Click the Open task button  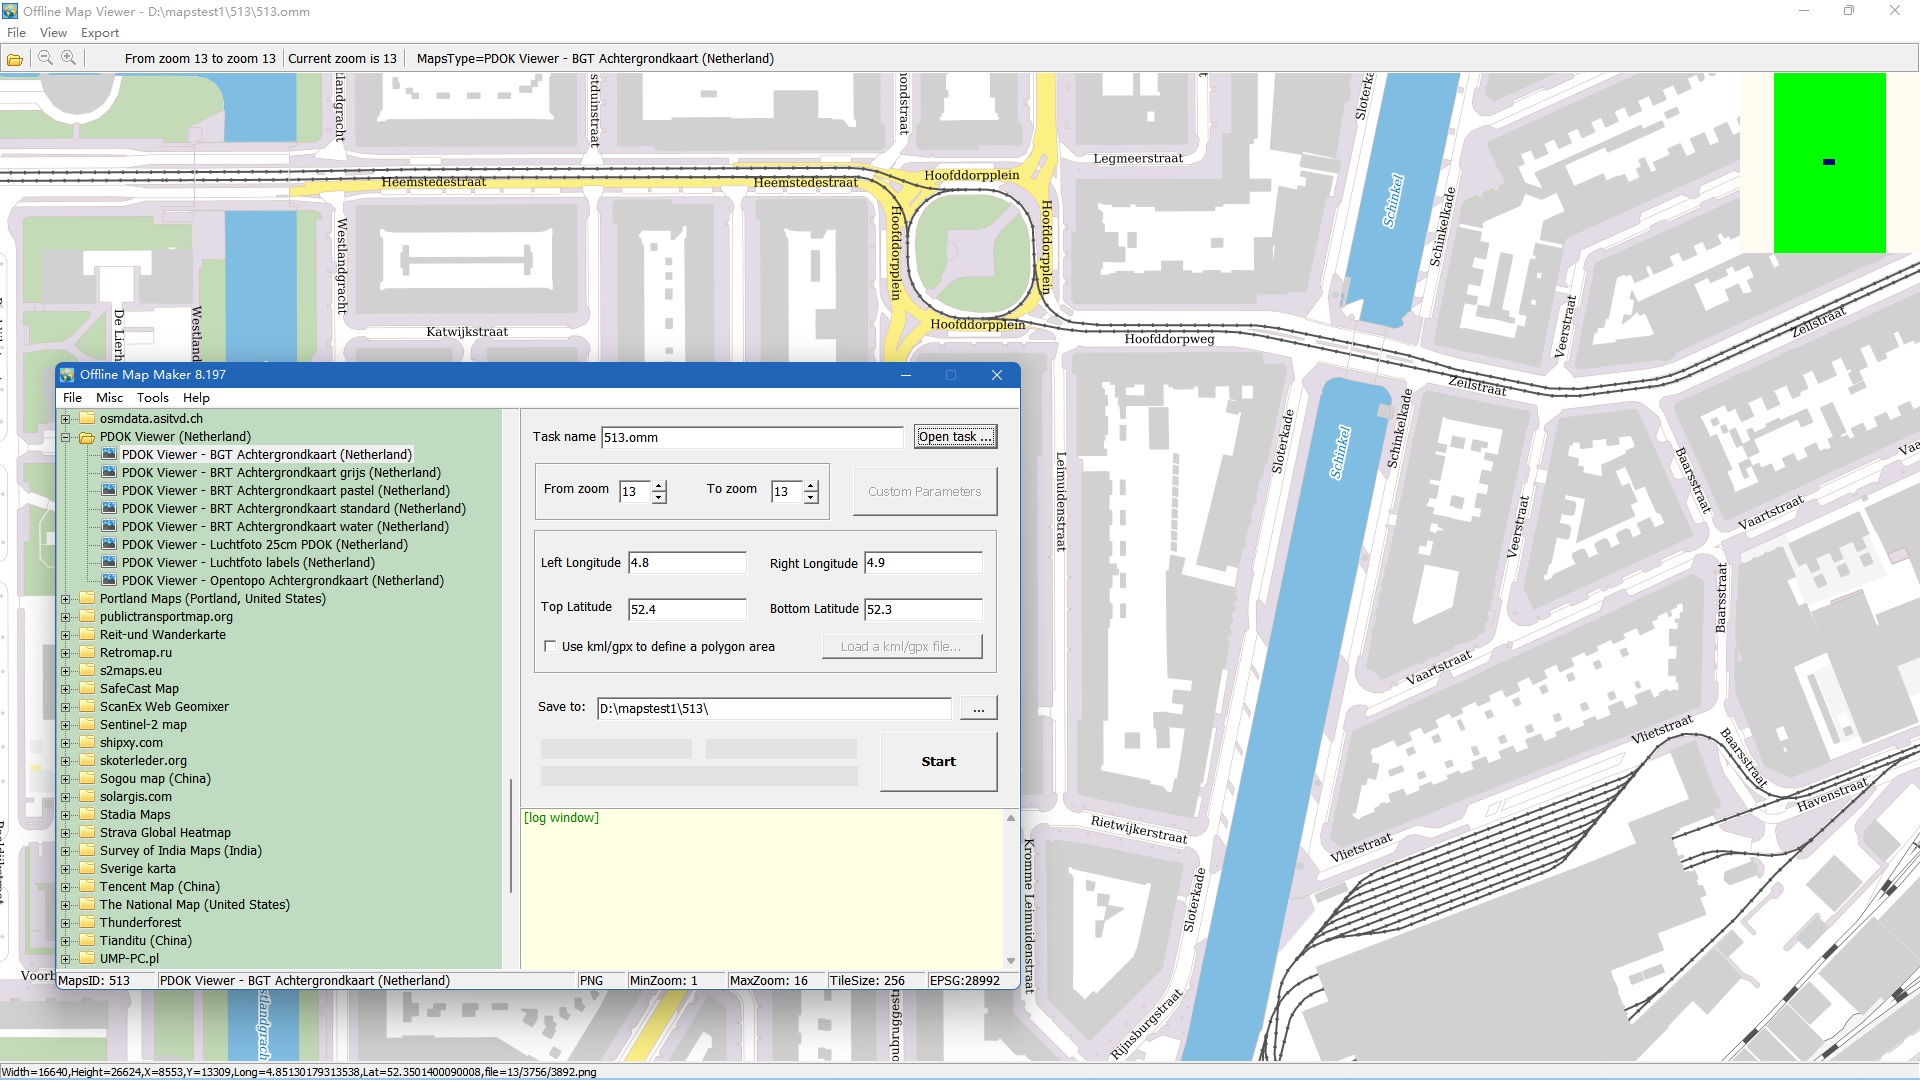954,437
